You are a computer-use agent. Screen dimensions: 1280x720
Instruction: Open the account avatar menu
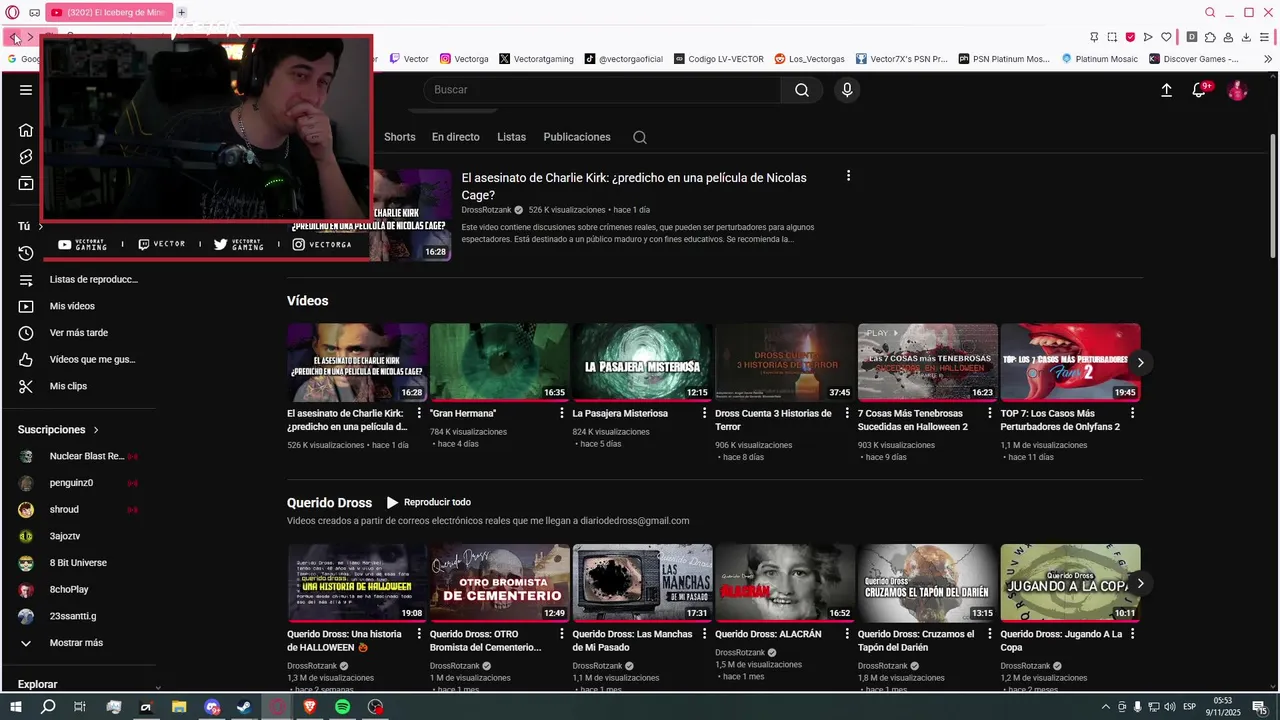(1238, 90)
